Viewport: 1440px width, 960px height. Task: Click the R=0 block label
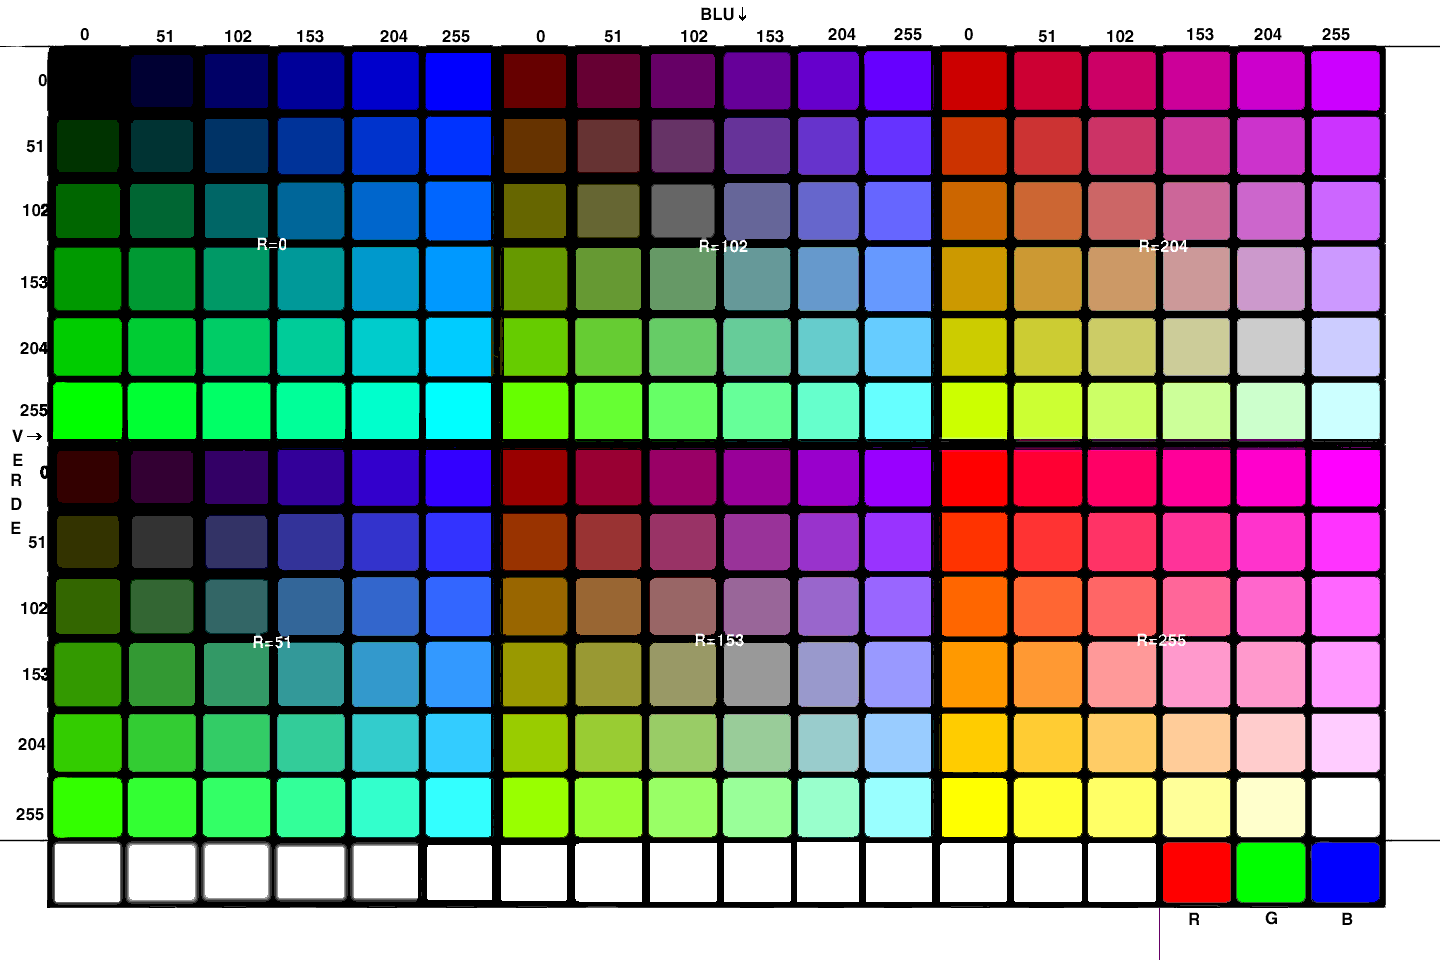click(x=272, y=244)
